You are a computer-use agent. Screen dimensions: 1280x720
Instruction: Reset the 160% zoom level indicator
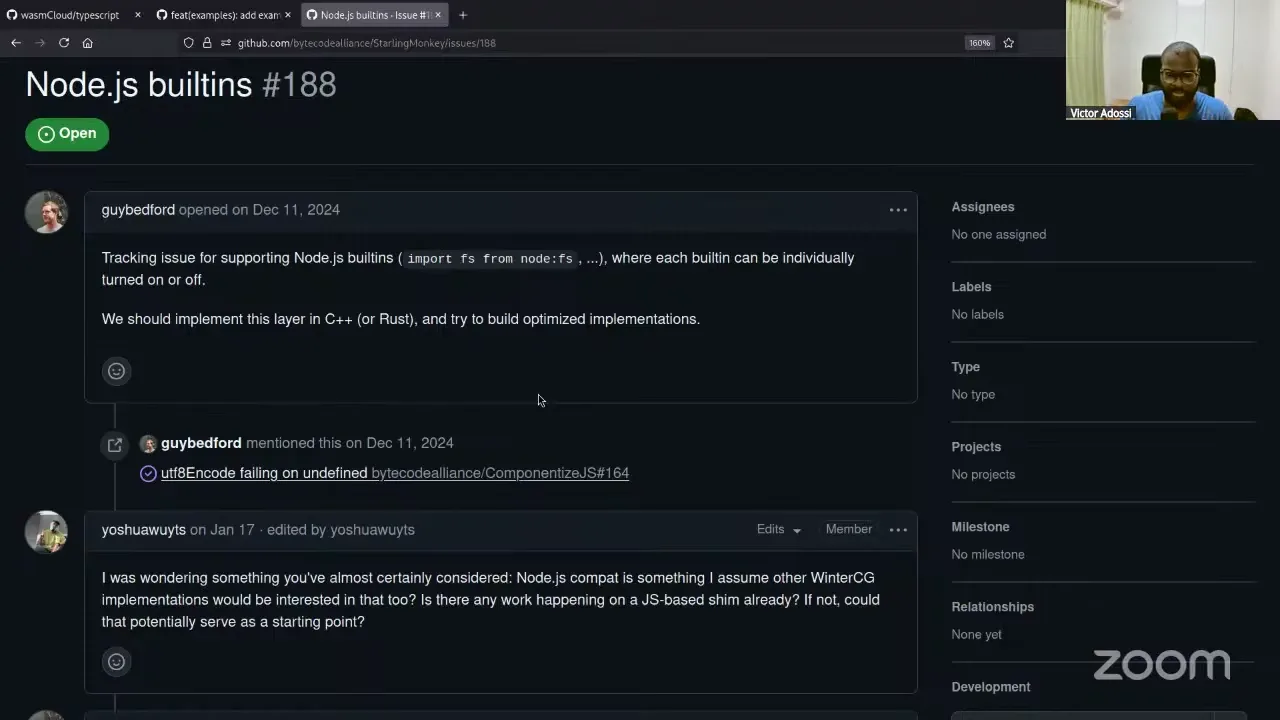(979, 43)
